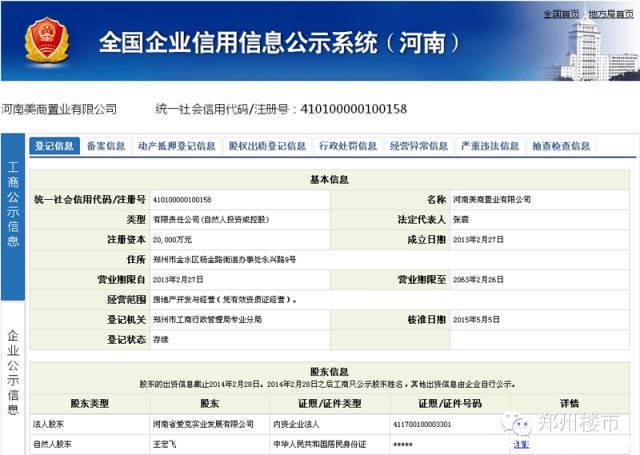Click the 证照/证件号码 column header
This screenshot has width=640, height=455.
tap(450, 404)
